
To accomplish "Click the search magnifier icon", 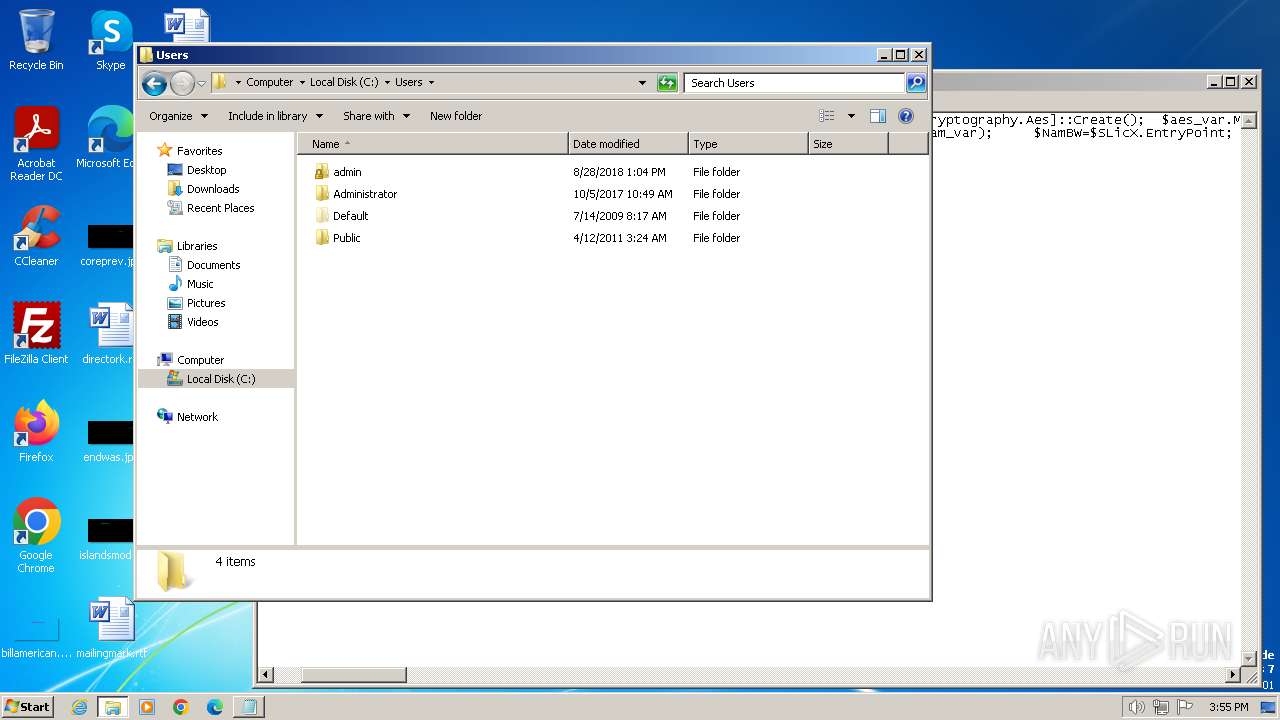I will click(x=916, y=83).
